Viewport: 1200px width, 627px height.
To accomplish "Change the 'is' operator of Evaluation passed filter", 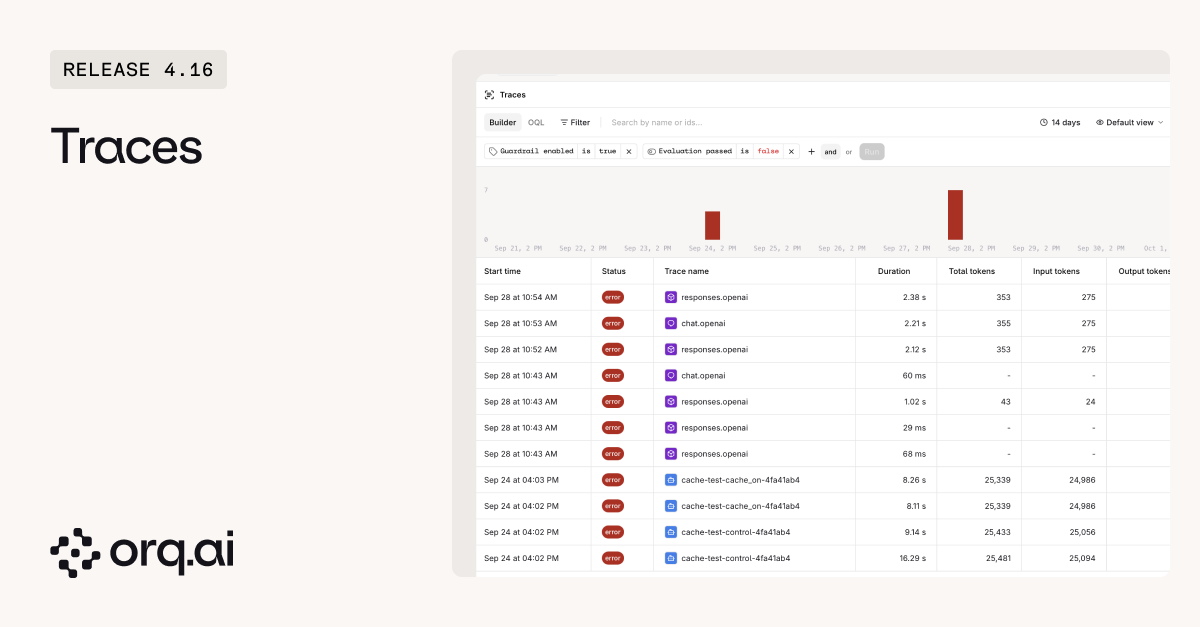I will 744,151.
